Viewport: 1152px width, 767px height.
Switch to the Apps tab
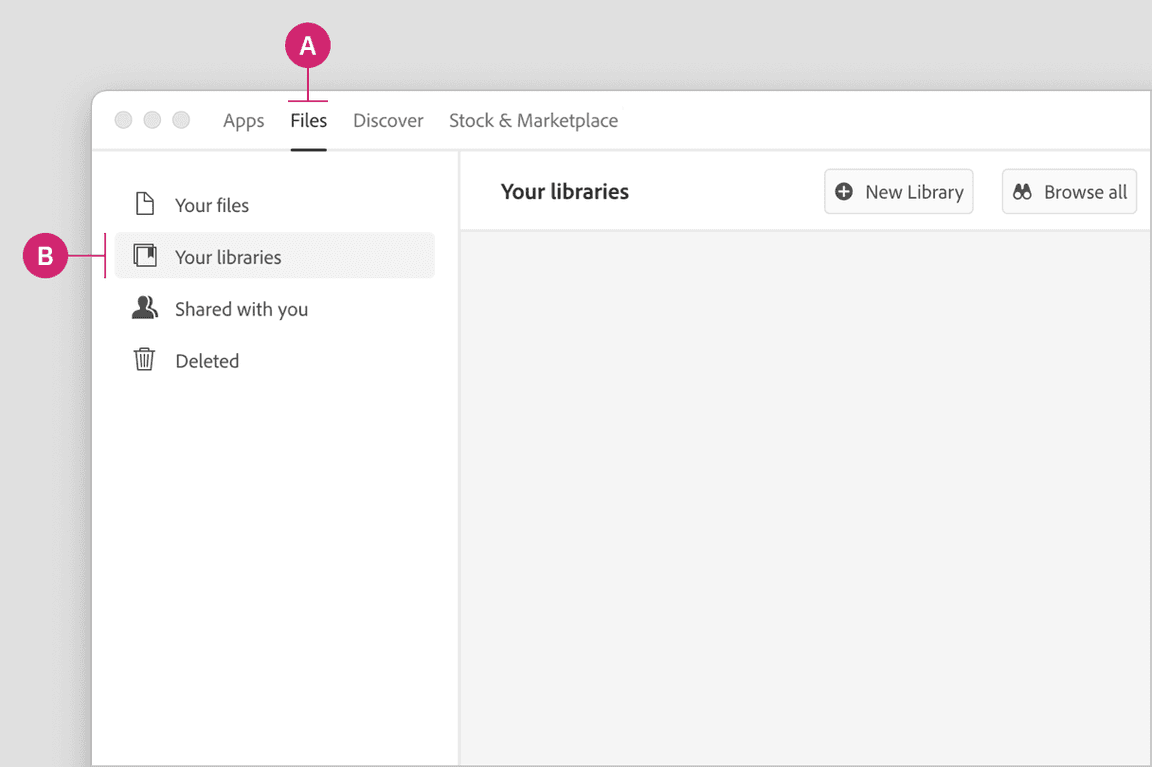point(243,121)
